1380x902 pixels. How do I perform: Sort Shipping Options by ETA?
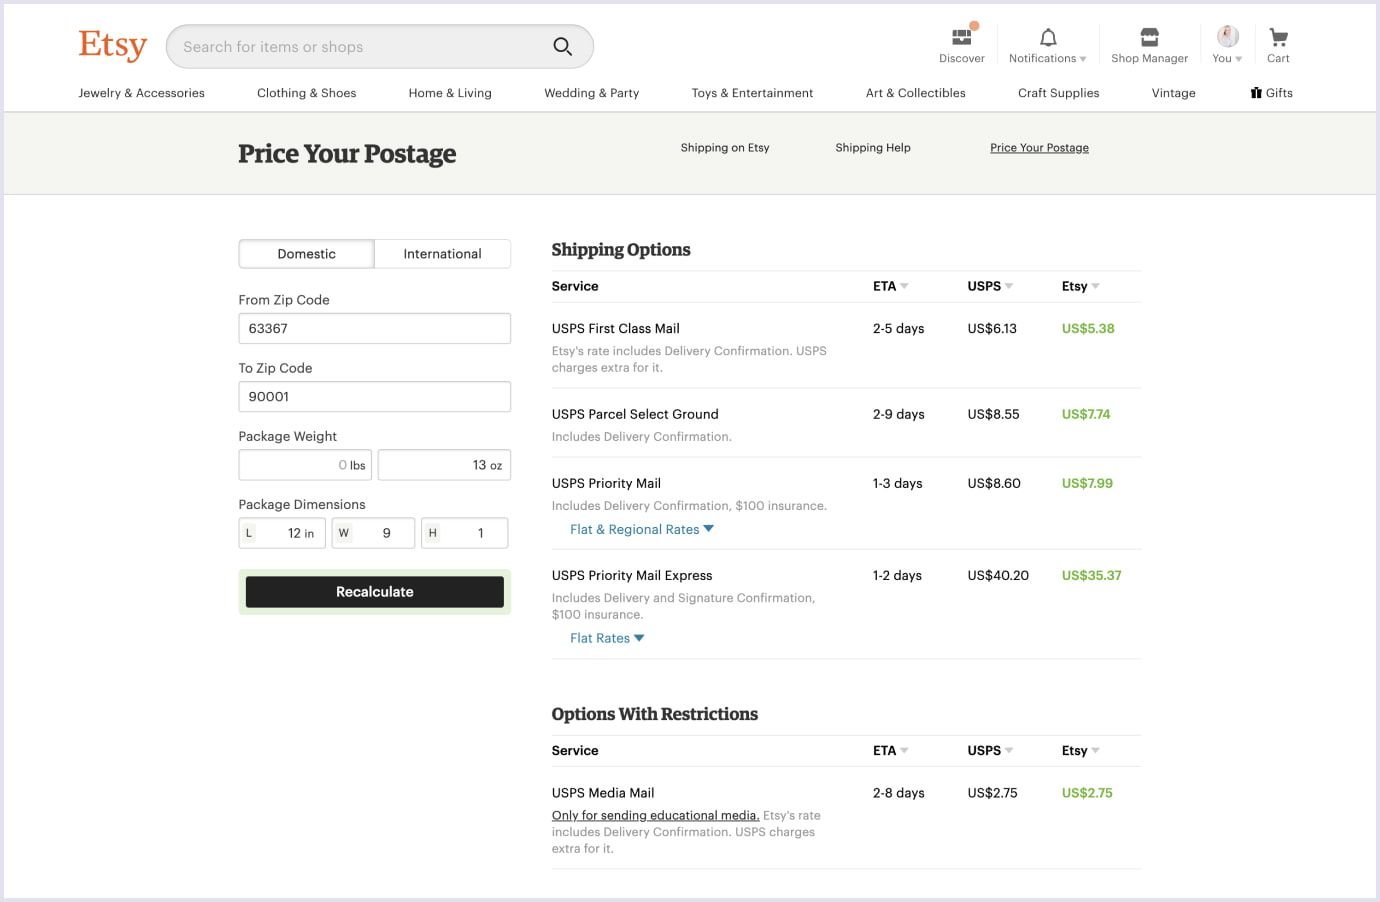coord(890,286)
